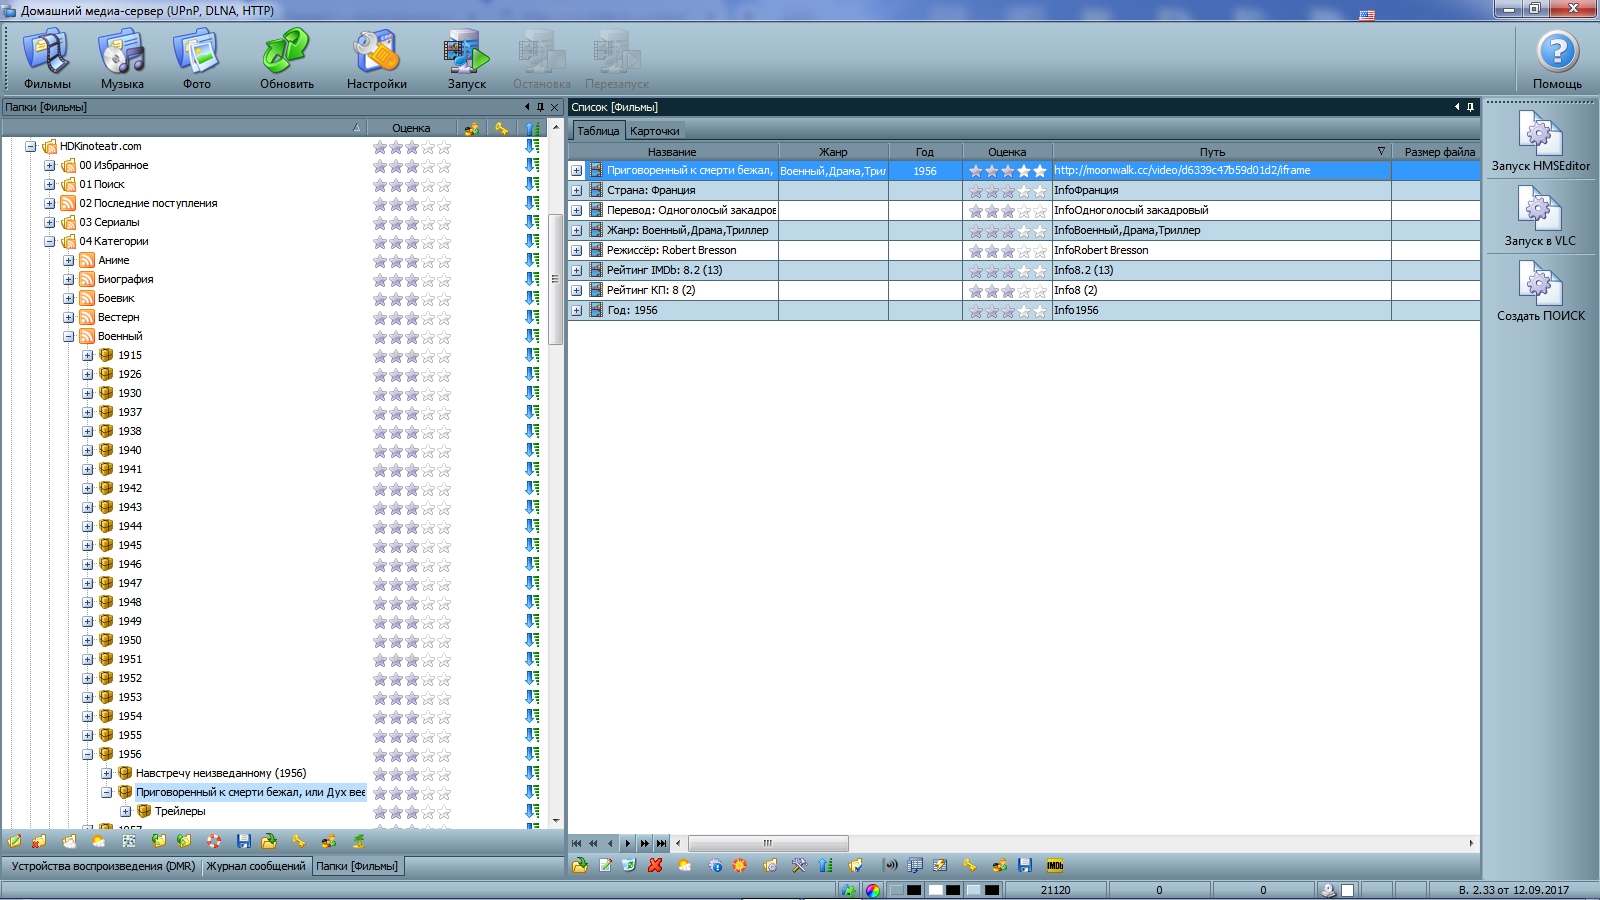Open the color wheel in status bar
1600x900 pixels.
pos(873,890)
